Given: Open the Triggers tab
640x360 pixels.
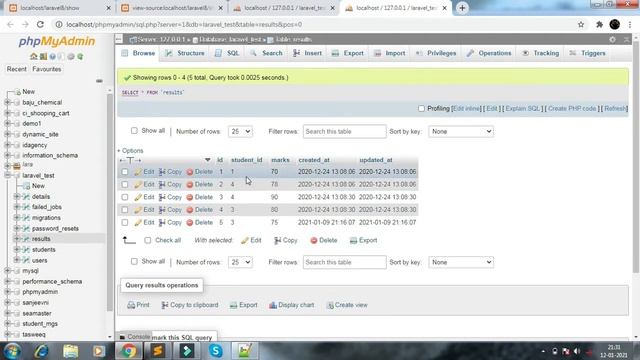Looking at the screenshot, I should (587, 53).
